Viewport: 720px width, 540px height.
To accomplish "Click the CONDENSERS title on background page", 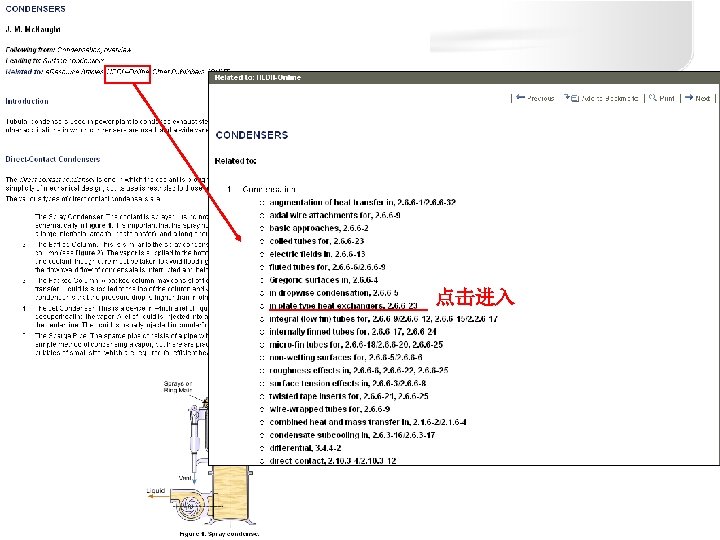I will coord(35,9).
